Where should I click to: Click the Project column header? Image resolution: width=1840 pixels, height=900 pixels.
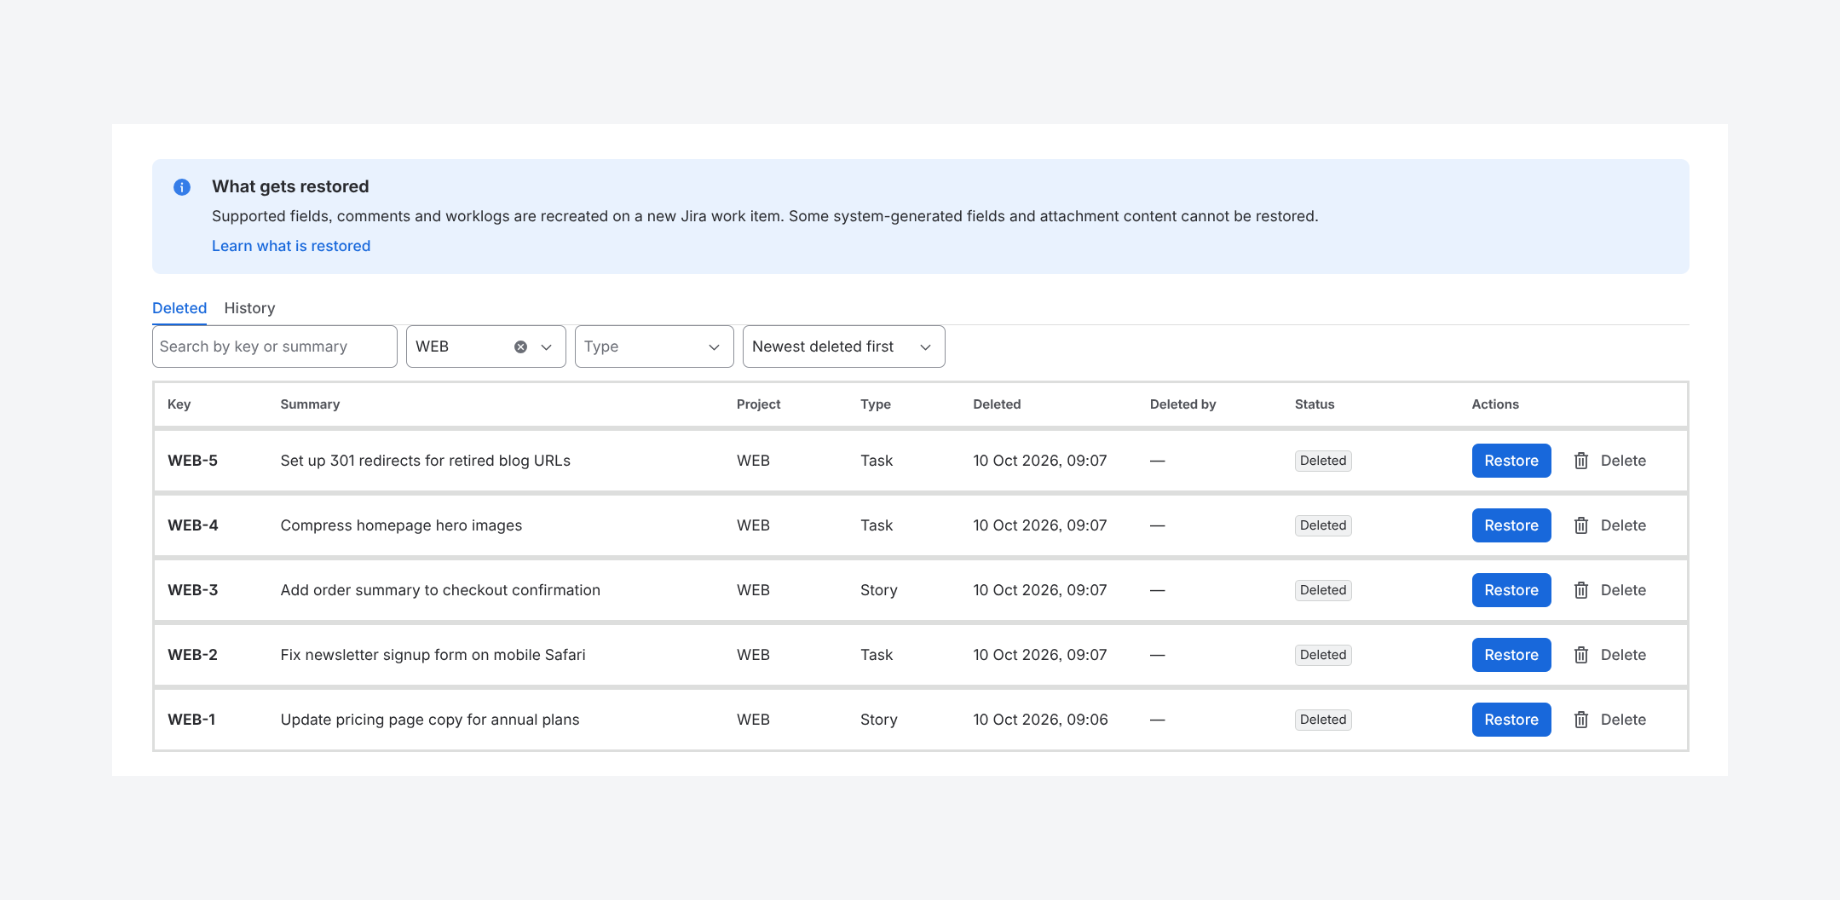click(758, 405)
